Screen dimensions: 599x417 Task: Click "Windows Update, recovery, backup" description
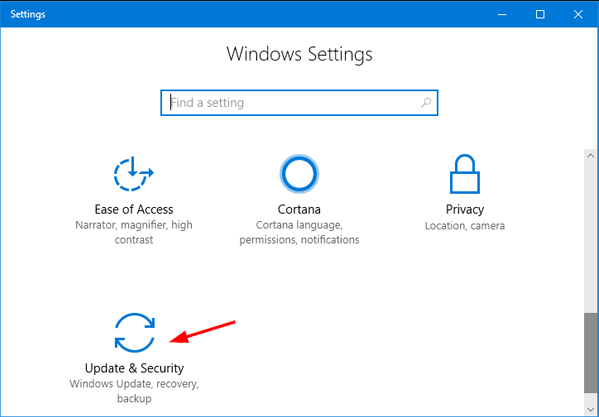coord(134,391)
